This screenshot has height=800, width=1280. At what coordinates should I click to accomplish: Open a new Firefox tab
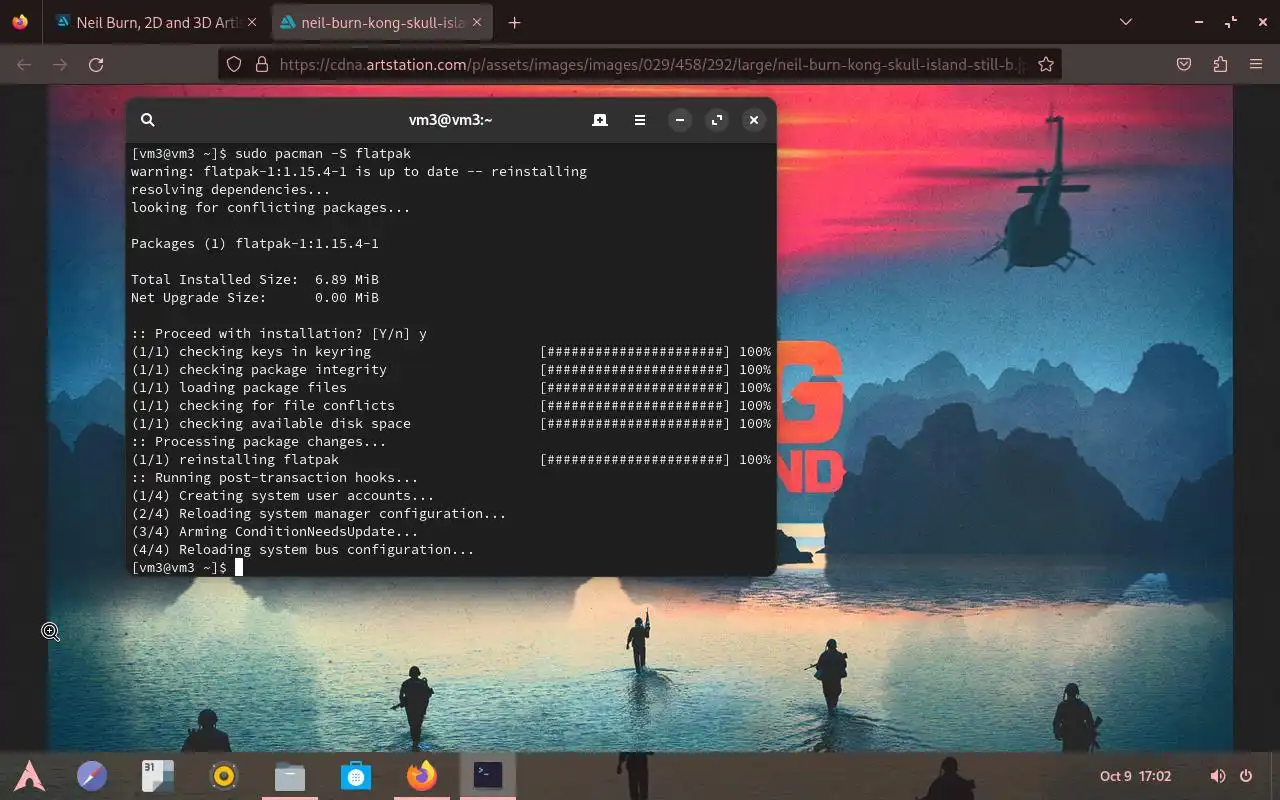pyautogui.click(x=515, y=22)
